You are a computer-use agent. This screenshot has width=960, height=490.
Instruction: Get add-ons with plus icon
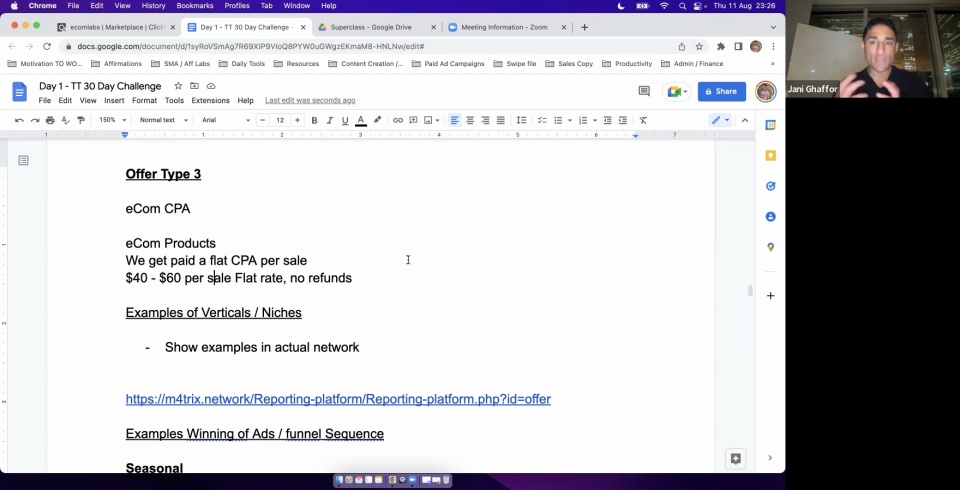770,296
